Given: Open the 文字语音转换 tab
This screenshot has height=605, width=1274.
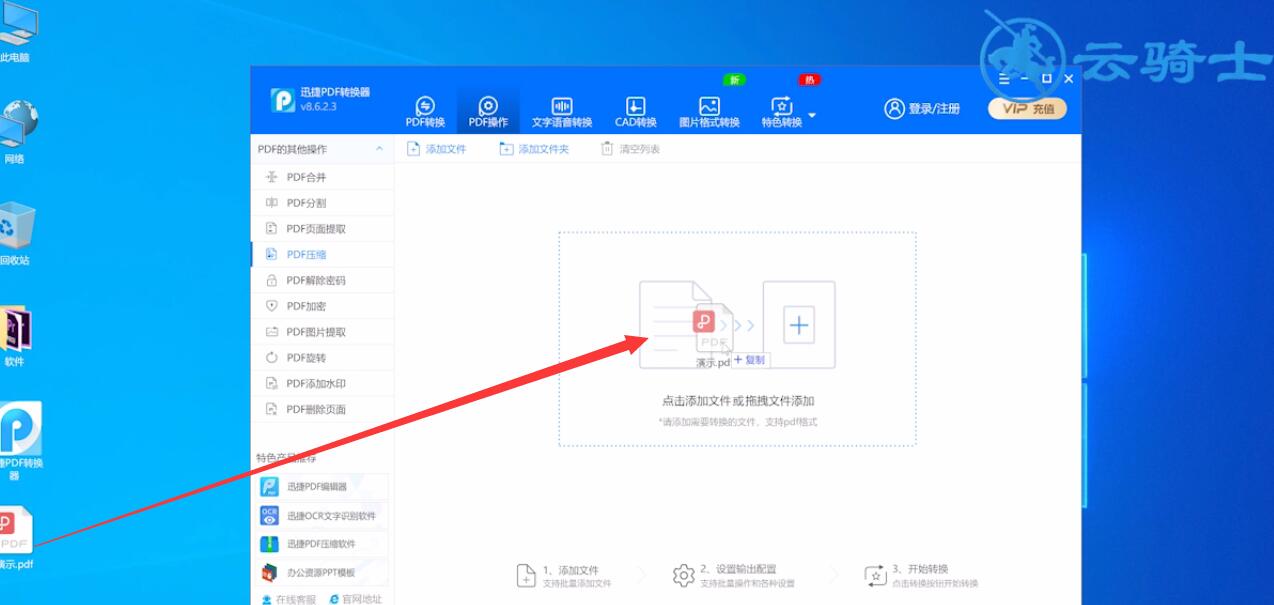Looking at the screenshot, I should 562,112.
